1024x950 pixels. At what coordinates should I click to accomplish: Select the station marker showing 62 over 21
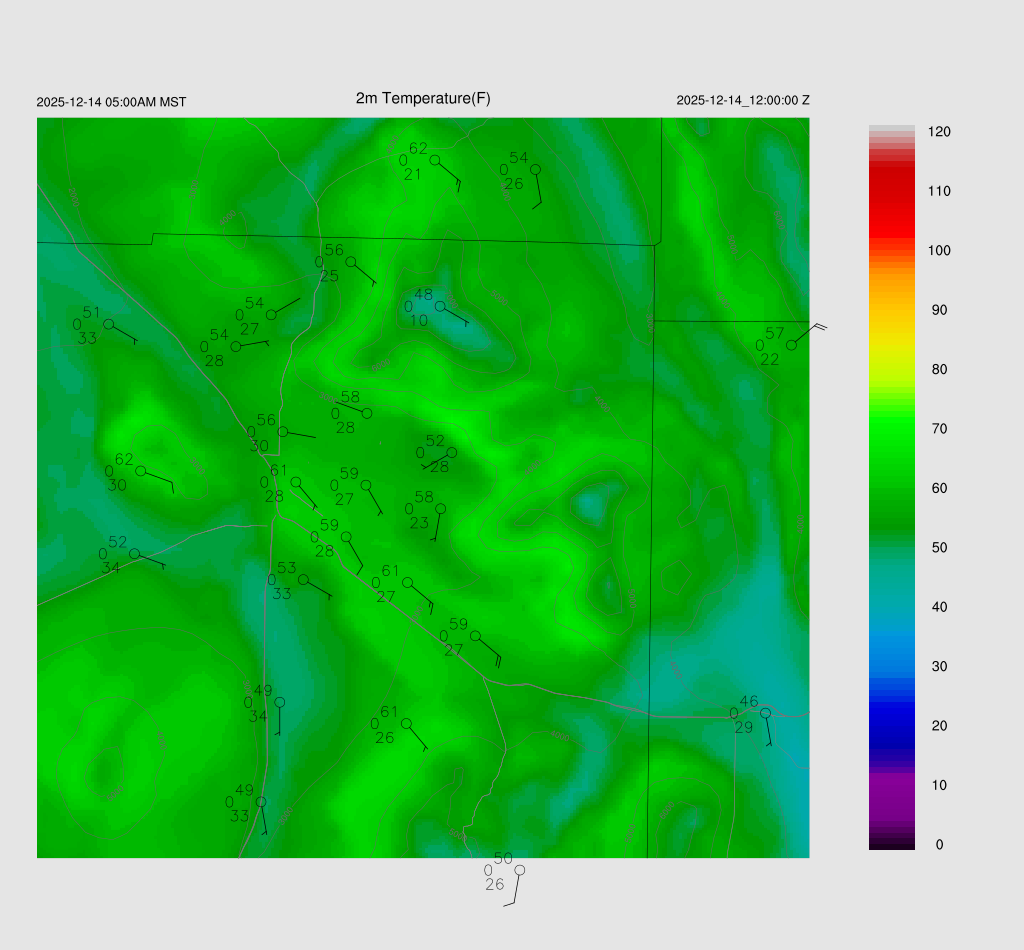435,160
